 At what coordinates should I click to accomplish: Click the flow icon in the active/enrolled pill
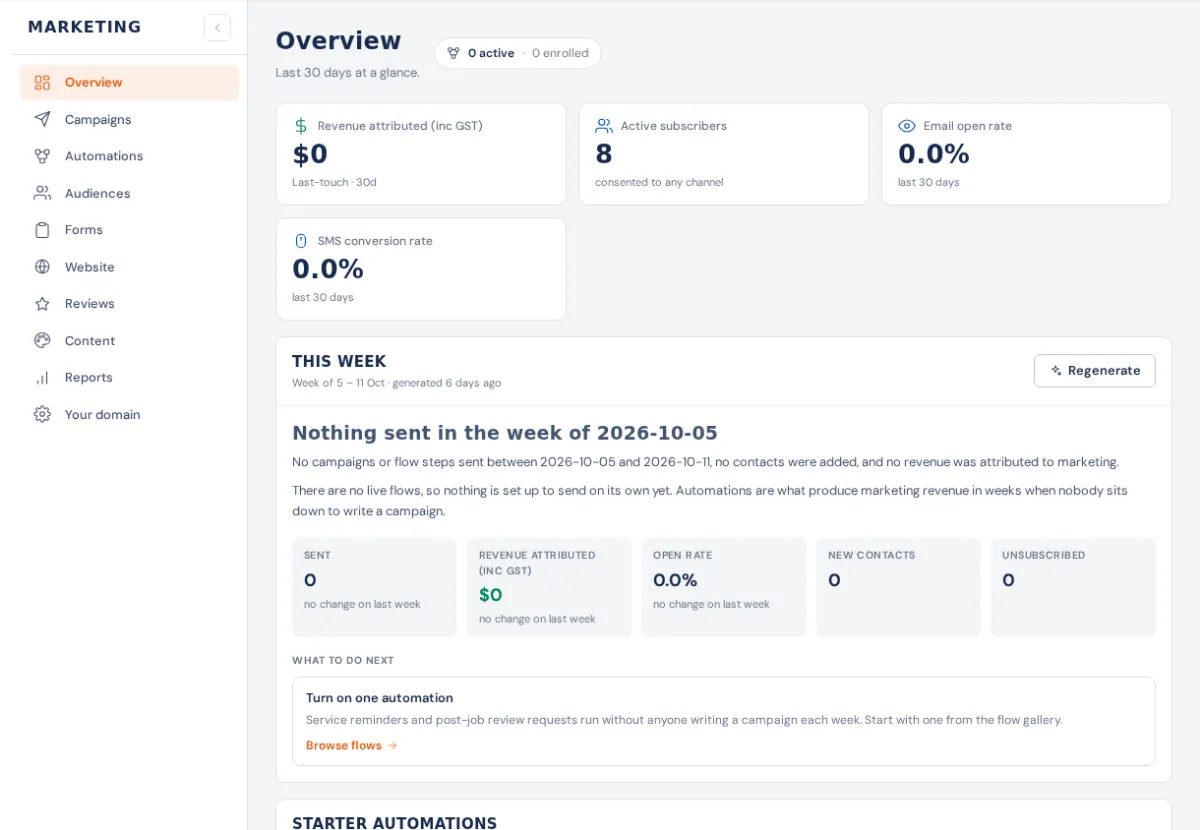click(x=454, y=53)
